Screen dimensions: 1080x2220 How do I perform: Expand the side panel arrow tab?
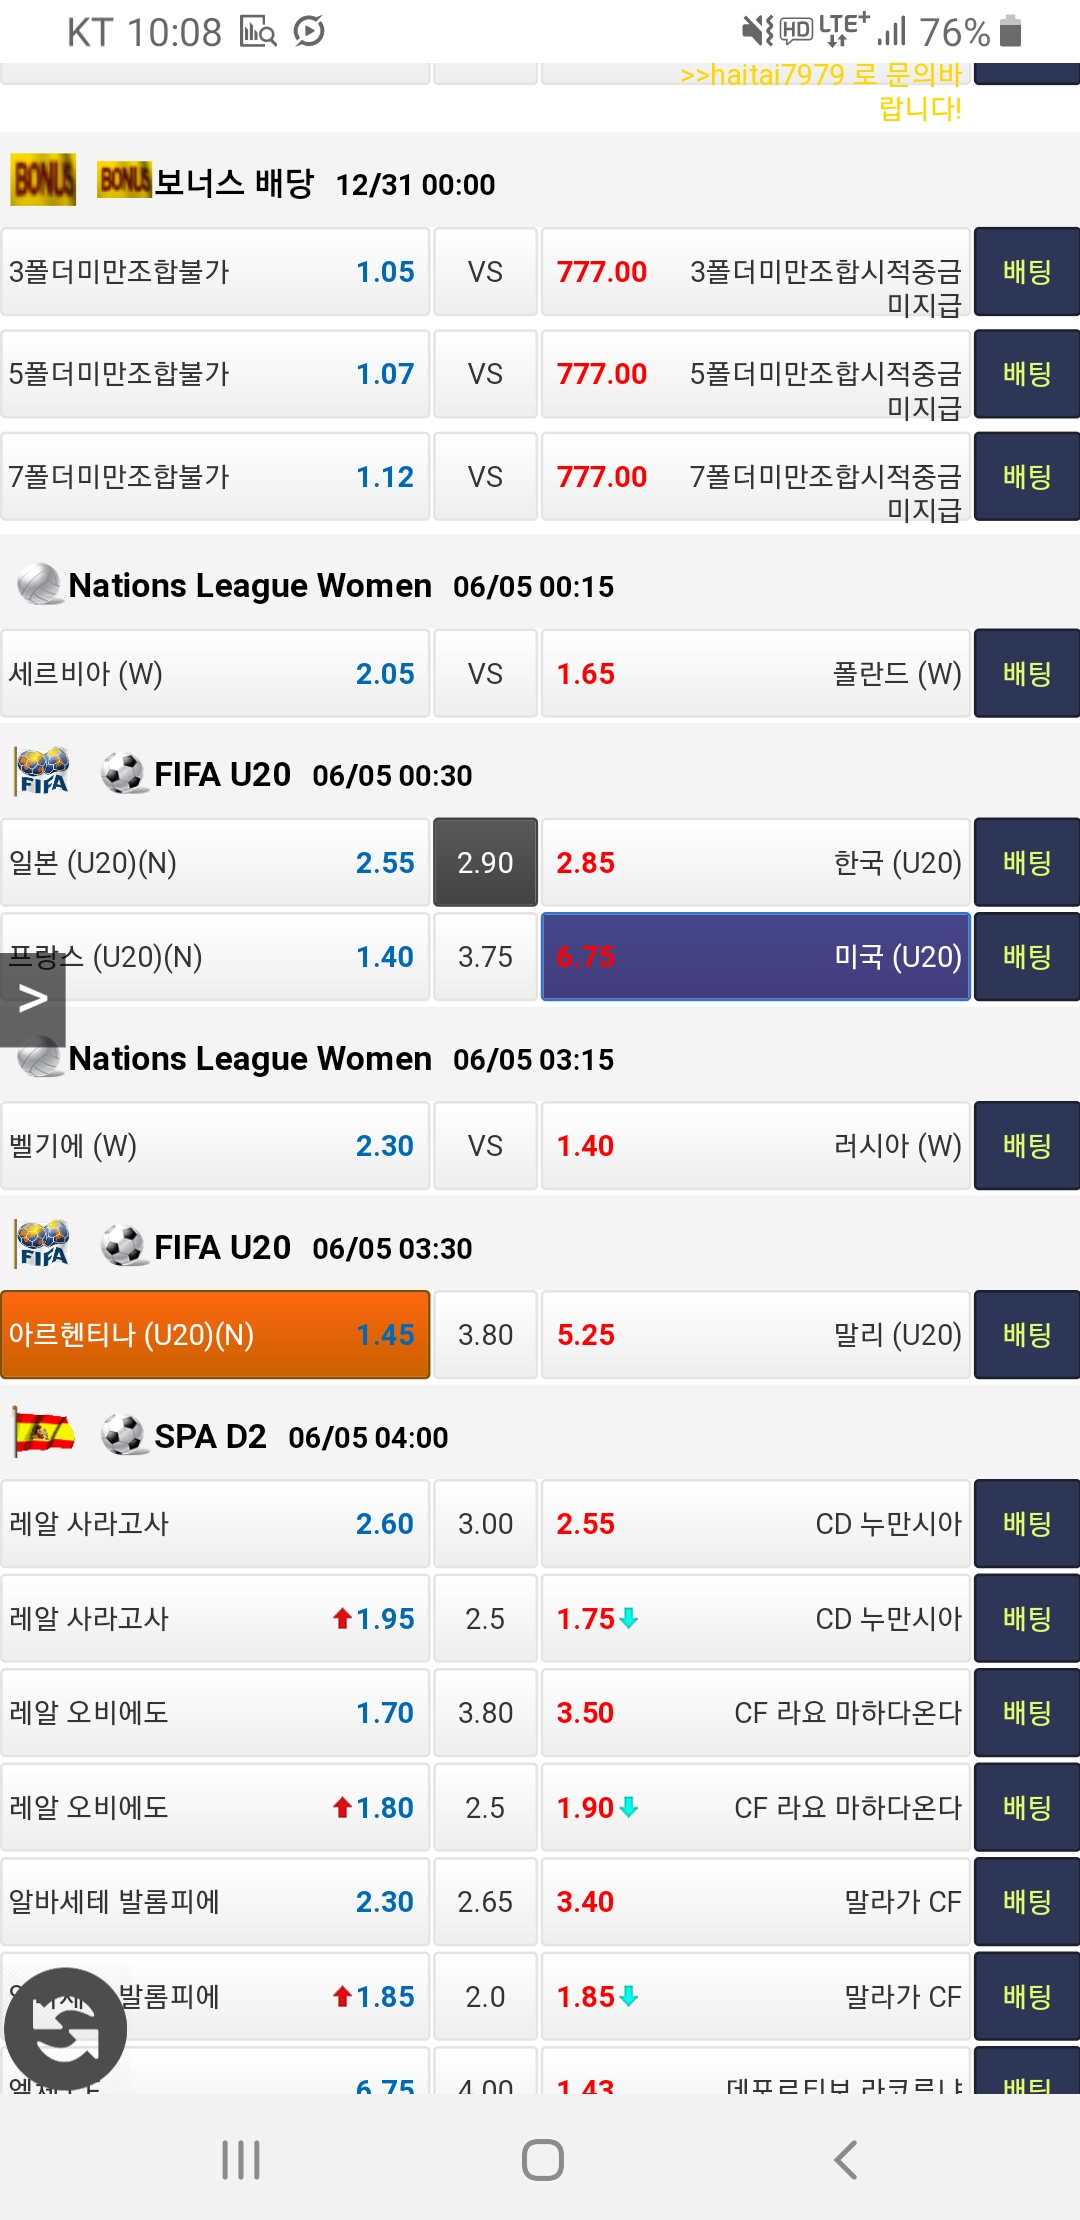click(33, 998)
